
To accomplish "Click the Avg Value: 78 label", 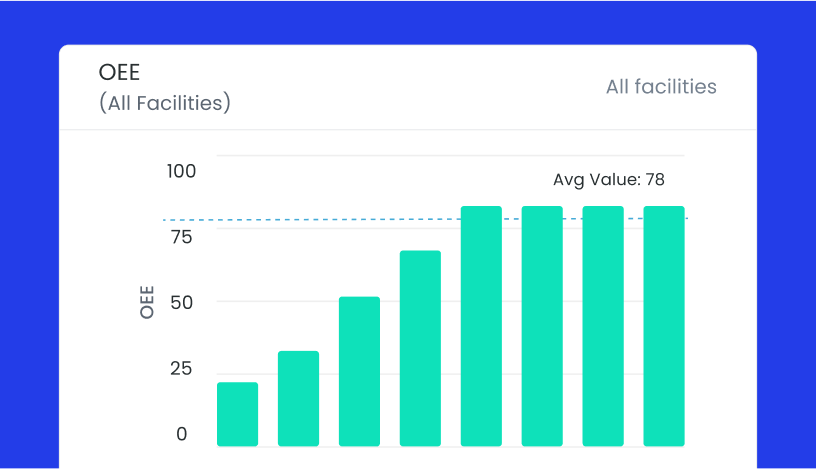I will [x=608, y=180].
